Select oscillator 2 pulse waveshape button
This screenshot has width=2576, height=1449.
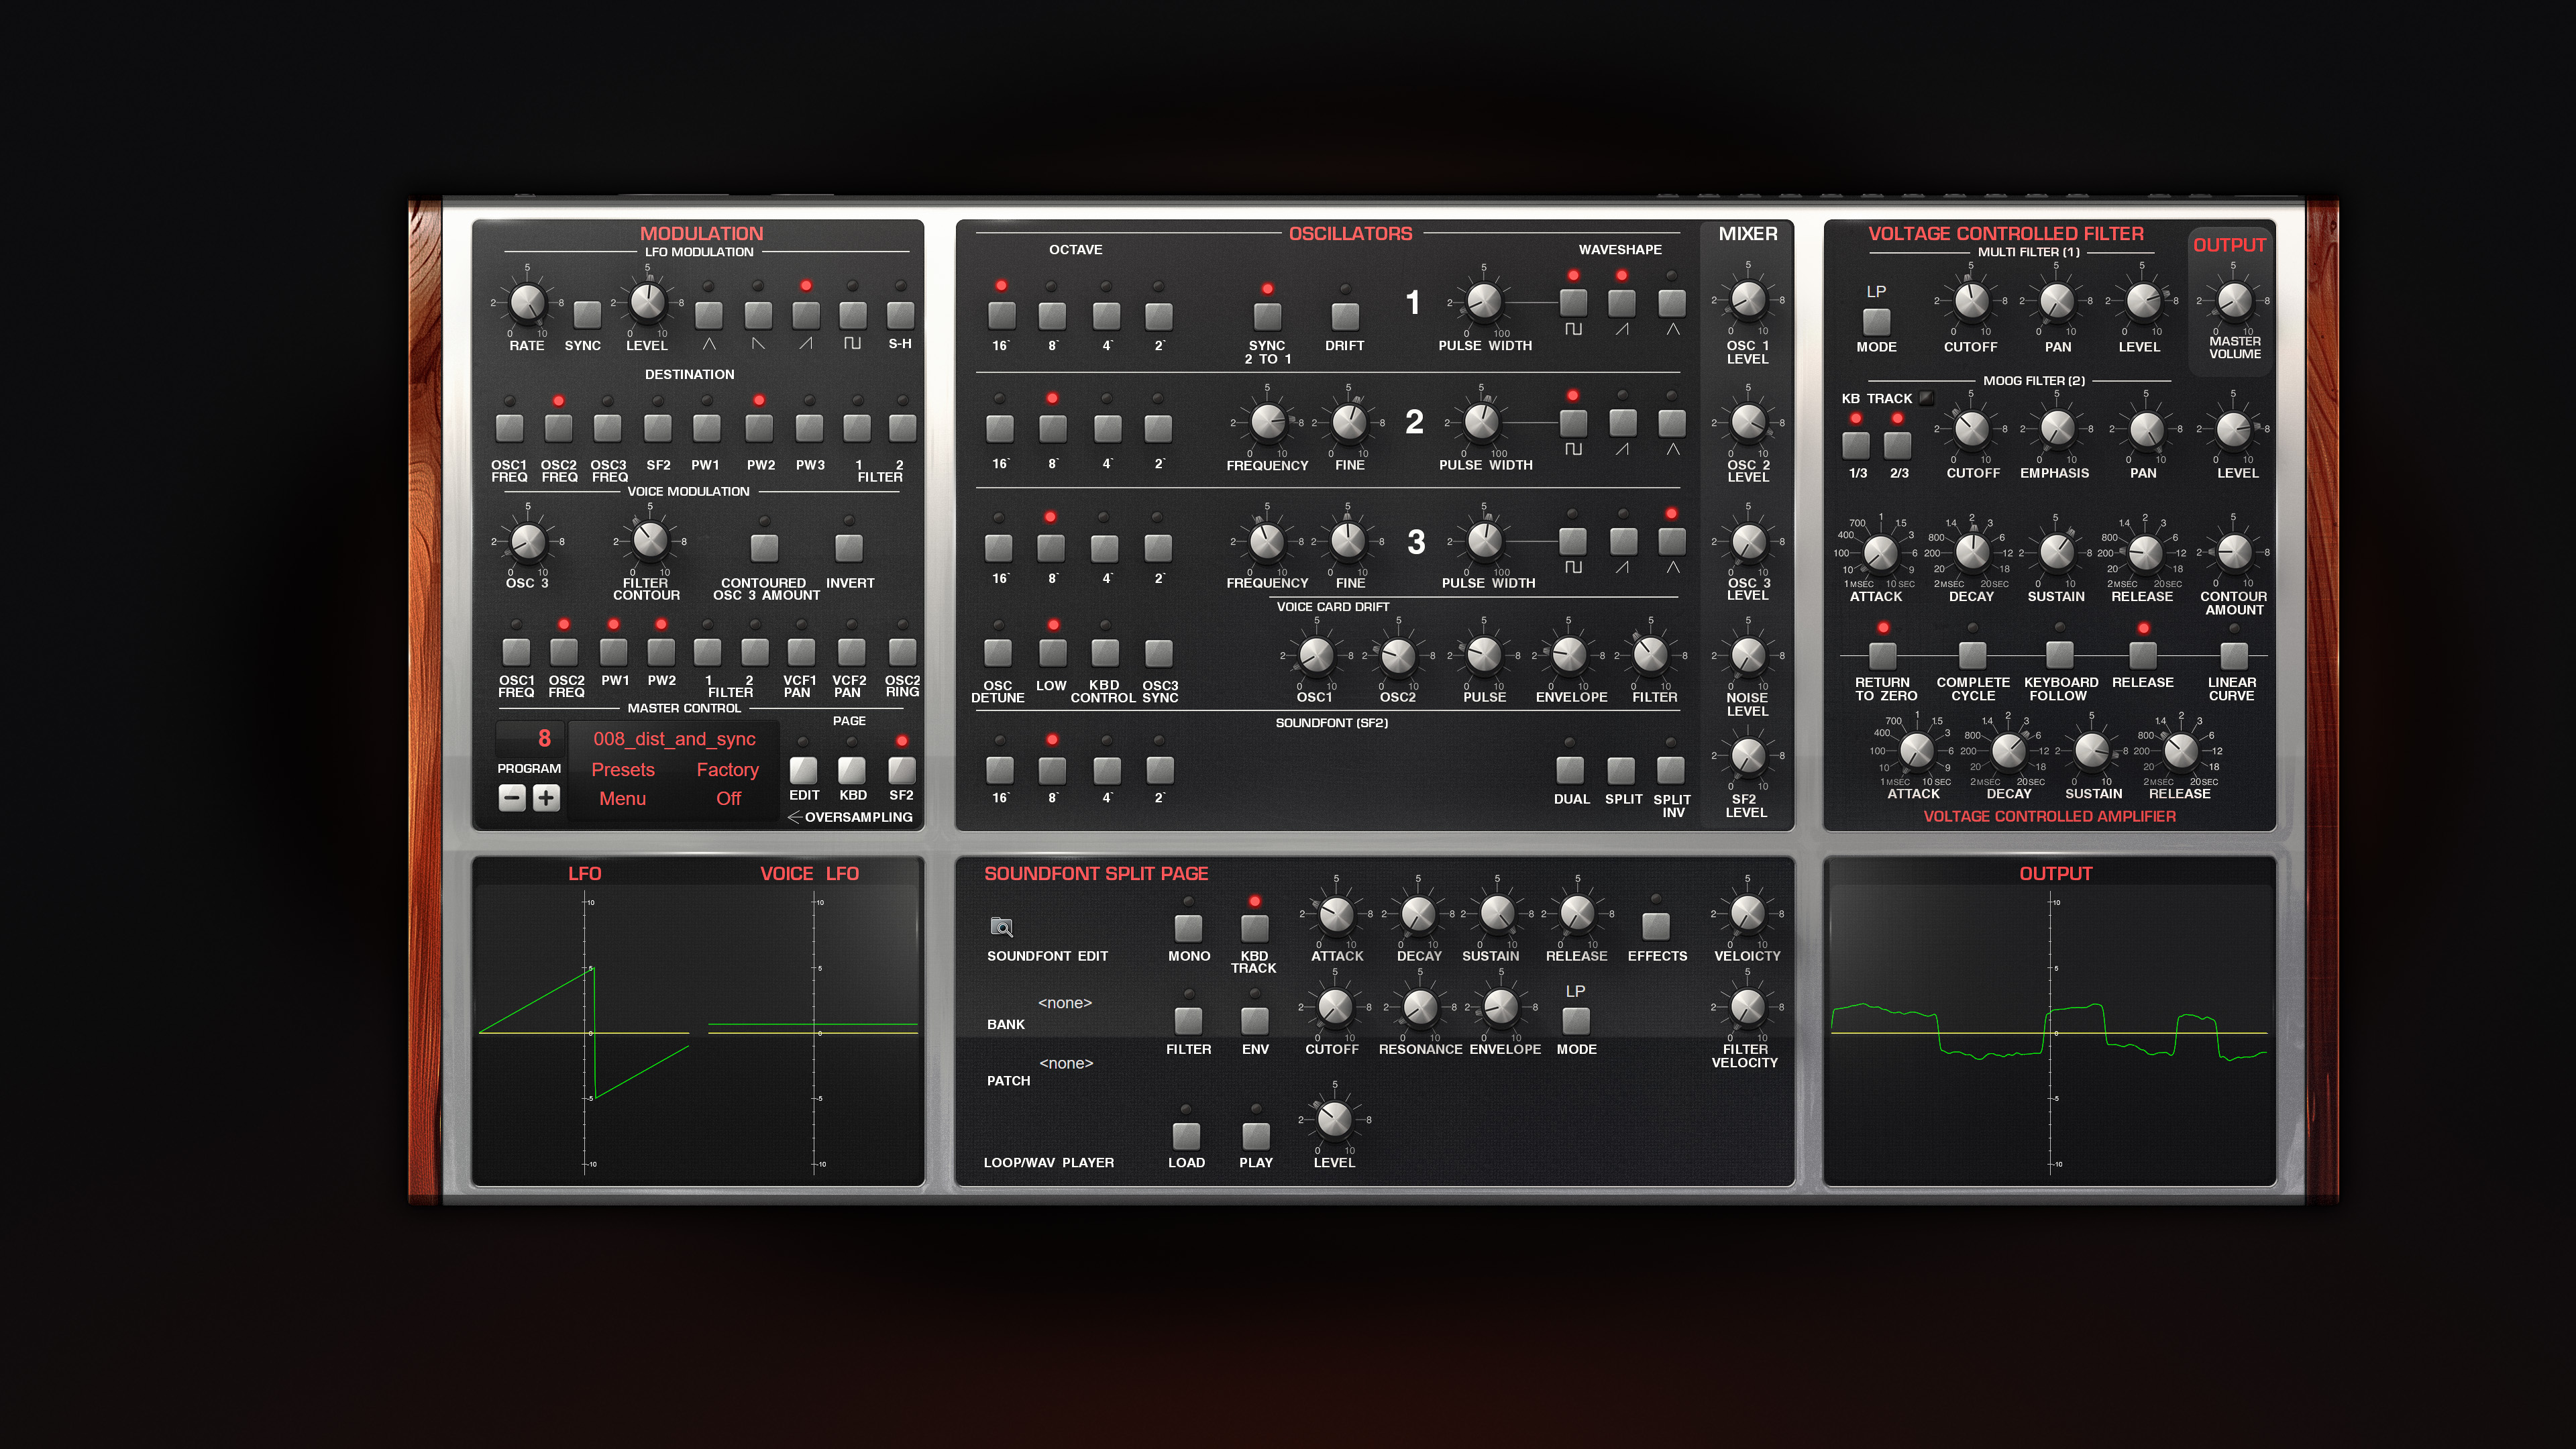point(1573,423)
